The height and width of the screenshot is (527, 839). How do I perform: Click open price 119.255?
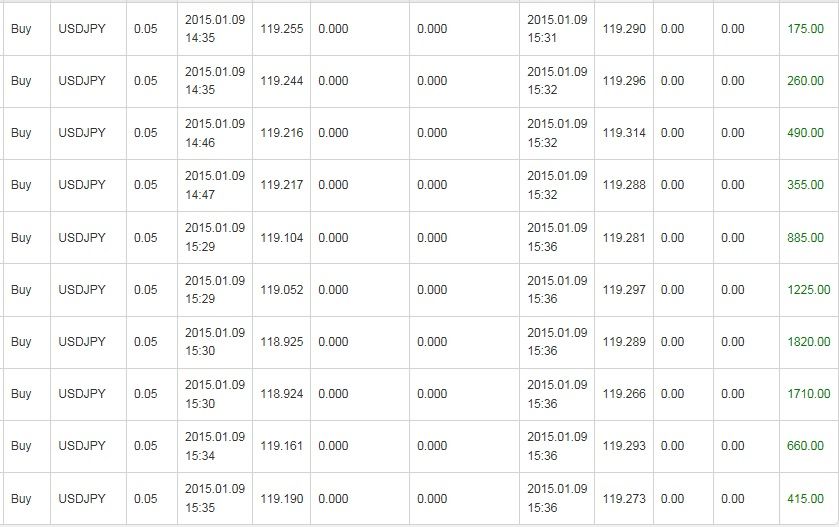(281, 29)
